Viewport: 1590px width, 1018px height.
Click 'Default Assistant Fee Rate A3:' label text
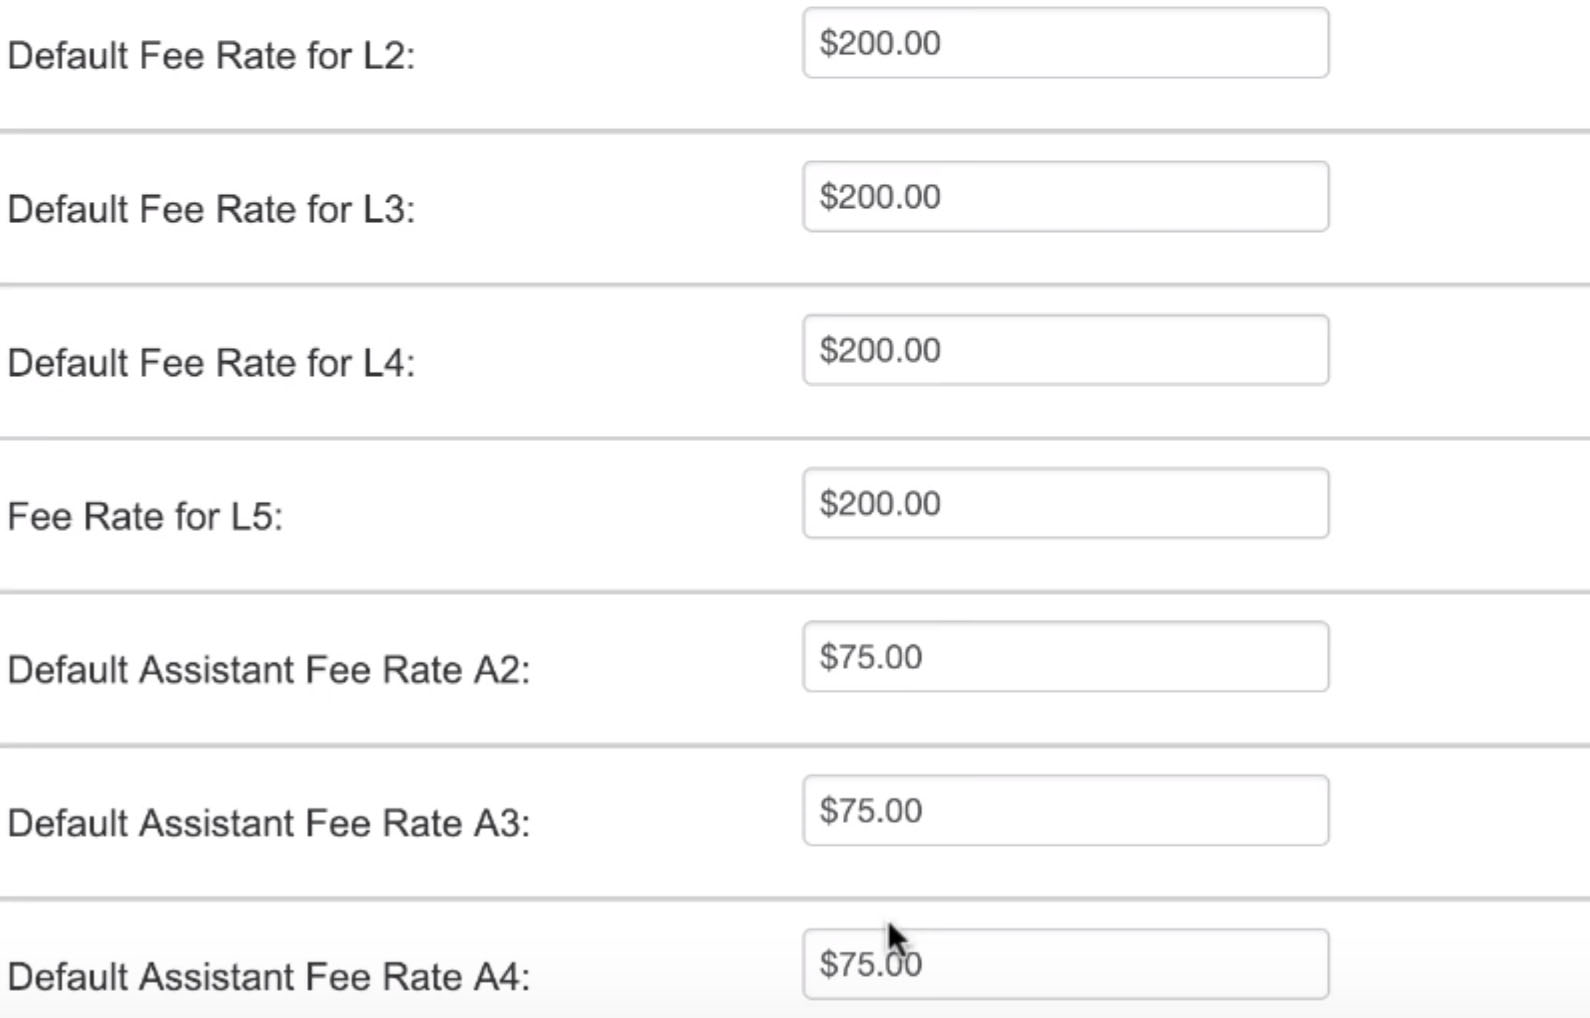268,824
